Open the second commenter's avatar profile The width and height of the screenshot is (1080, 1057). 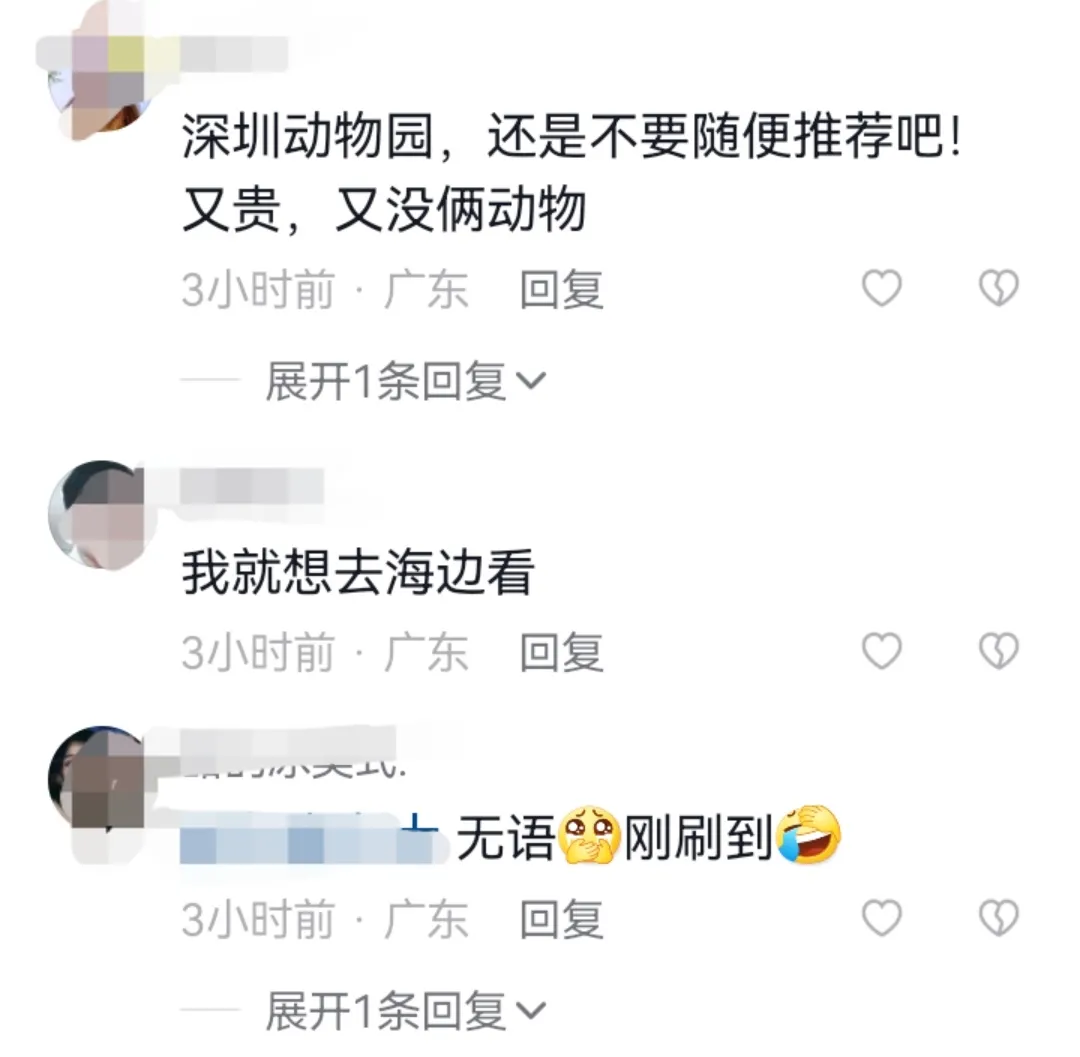click(102, 514)
